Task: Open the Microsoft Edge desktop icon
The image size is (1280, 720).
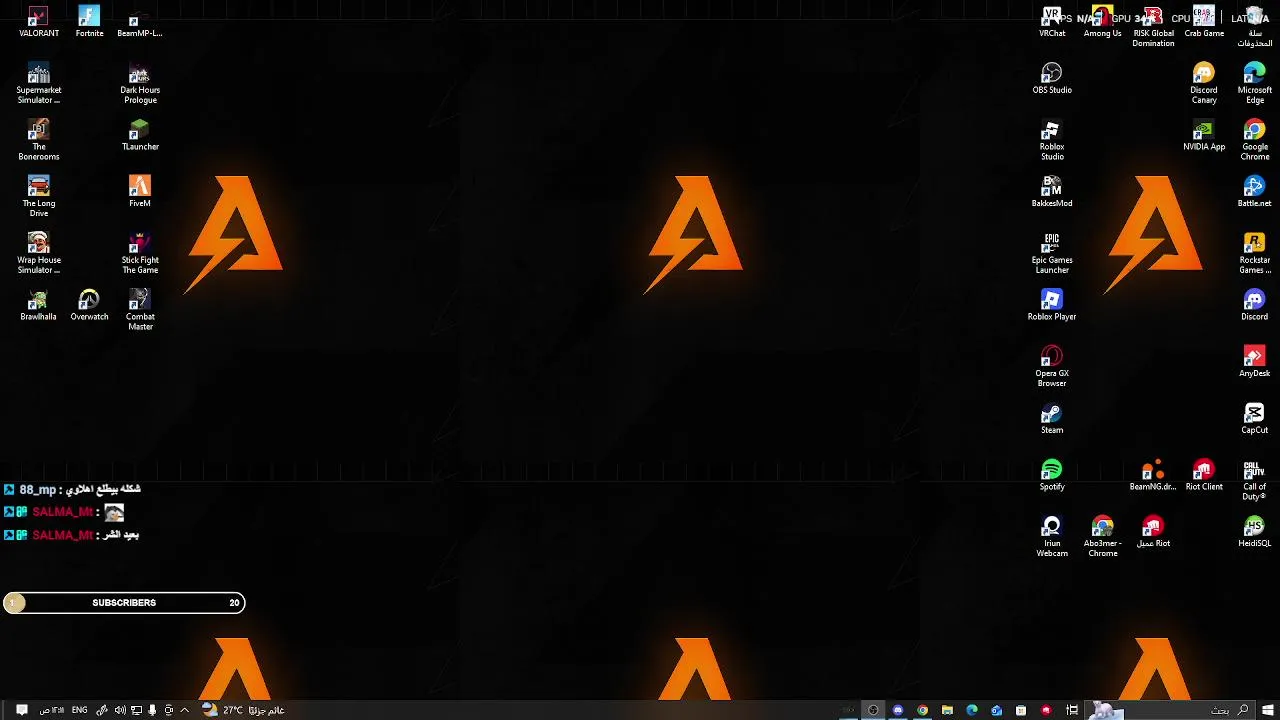Action: 1255,84
